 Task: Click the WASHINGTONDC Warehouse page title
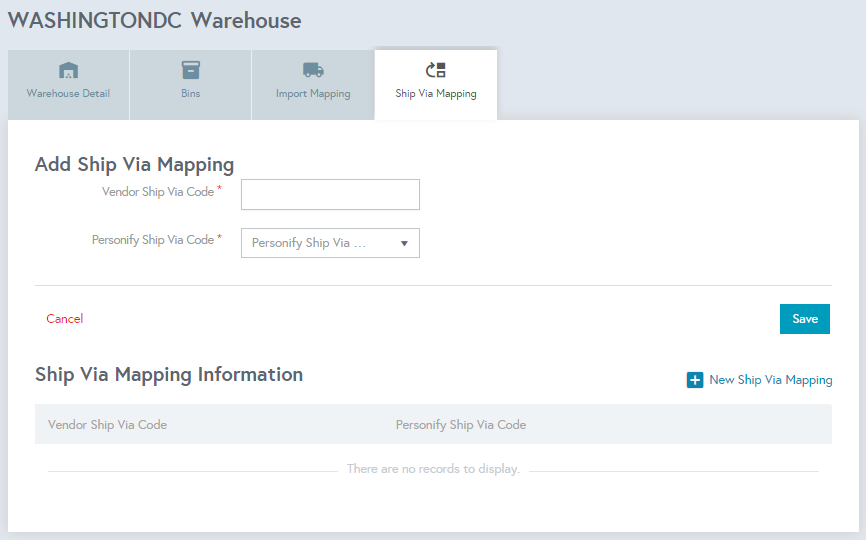155,21
